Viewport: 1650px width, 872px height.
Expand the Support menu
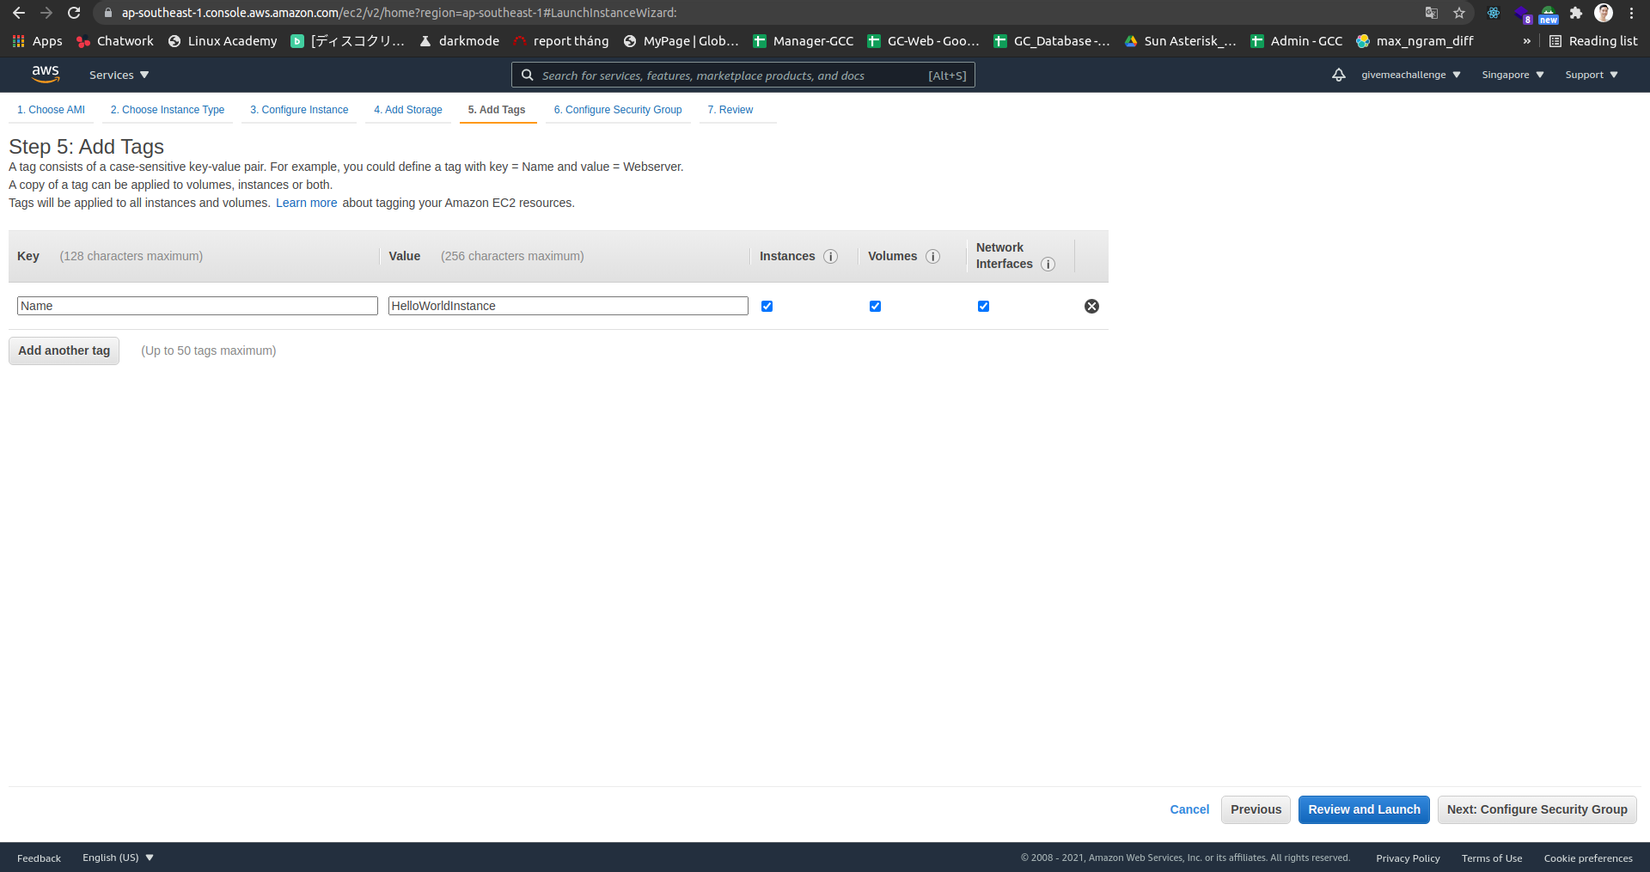click(1592, 75)
